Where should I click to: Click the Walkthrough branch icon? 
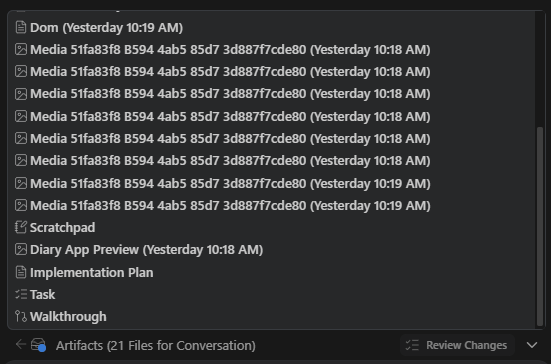click(21, 317)
